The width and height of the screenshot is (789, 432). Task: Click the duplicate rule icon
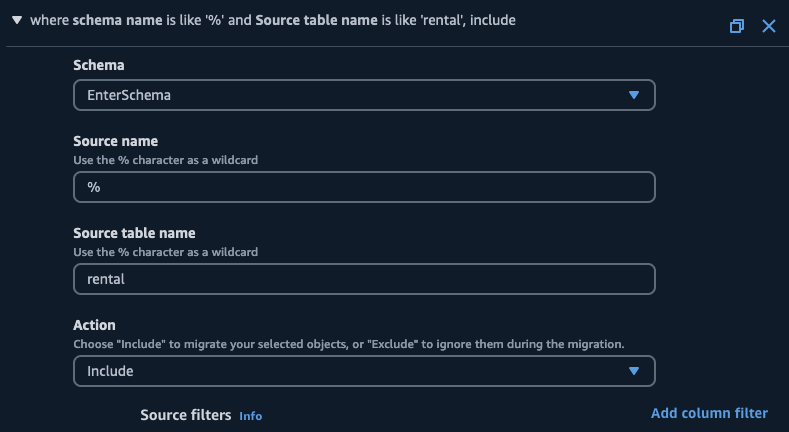click(737, 26)
